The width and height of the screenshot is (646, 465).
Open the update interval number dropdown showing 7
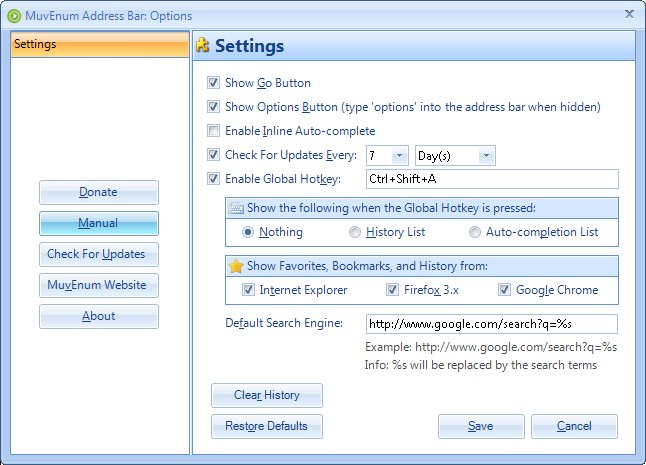398,156
